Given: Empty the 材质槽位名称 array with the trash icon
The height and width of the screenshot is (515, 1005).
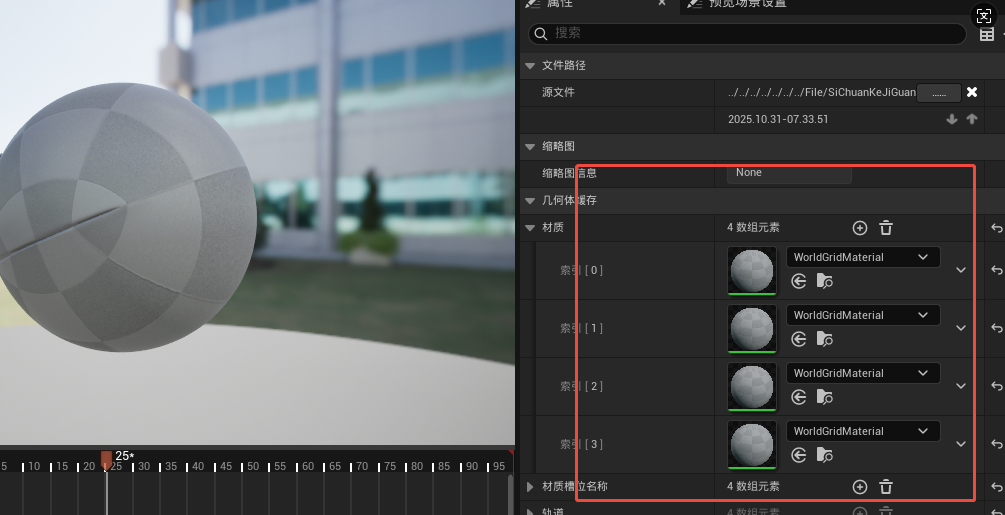Looking at the screenshot, I should (886, 487).
